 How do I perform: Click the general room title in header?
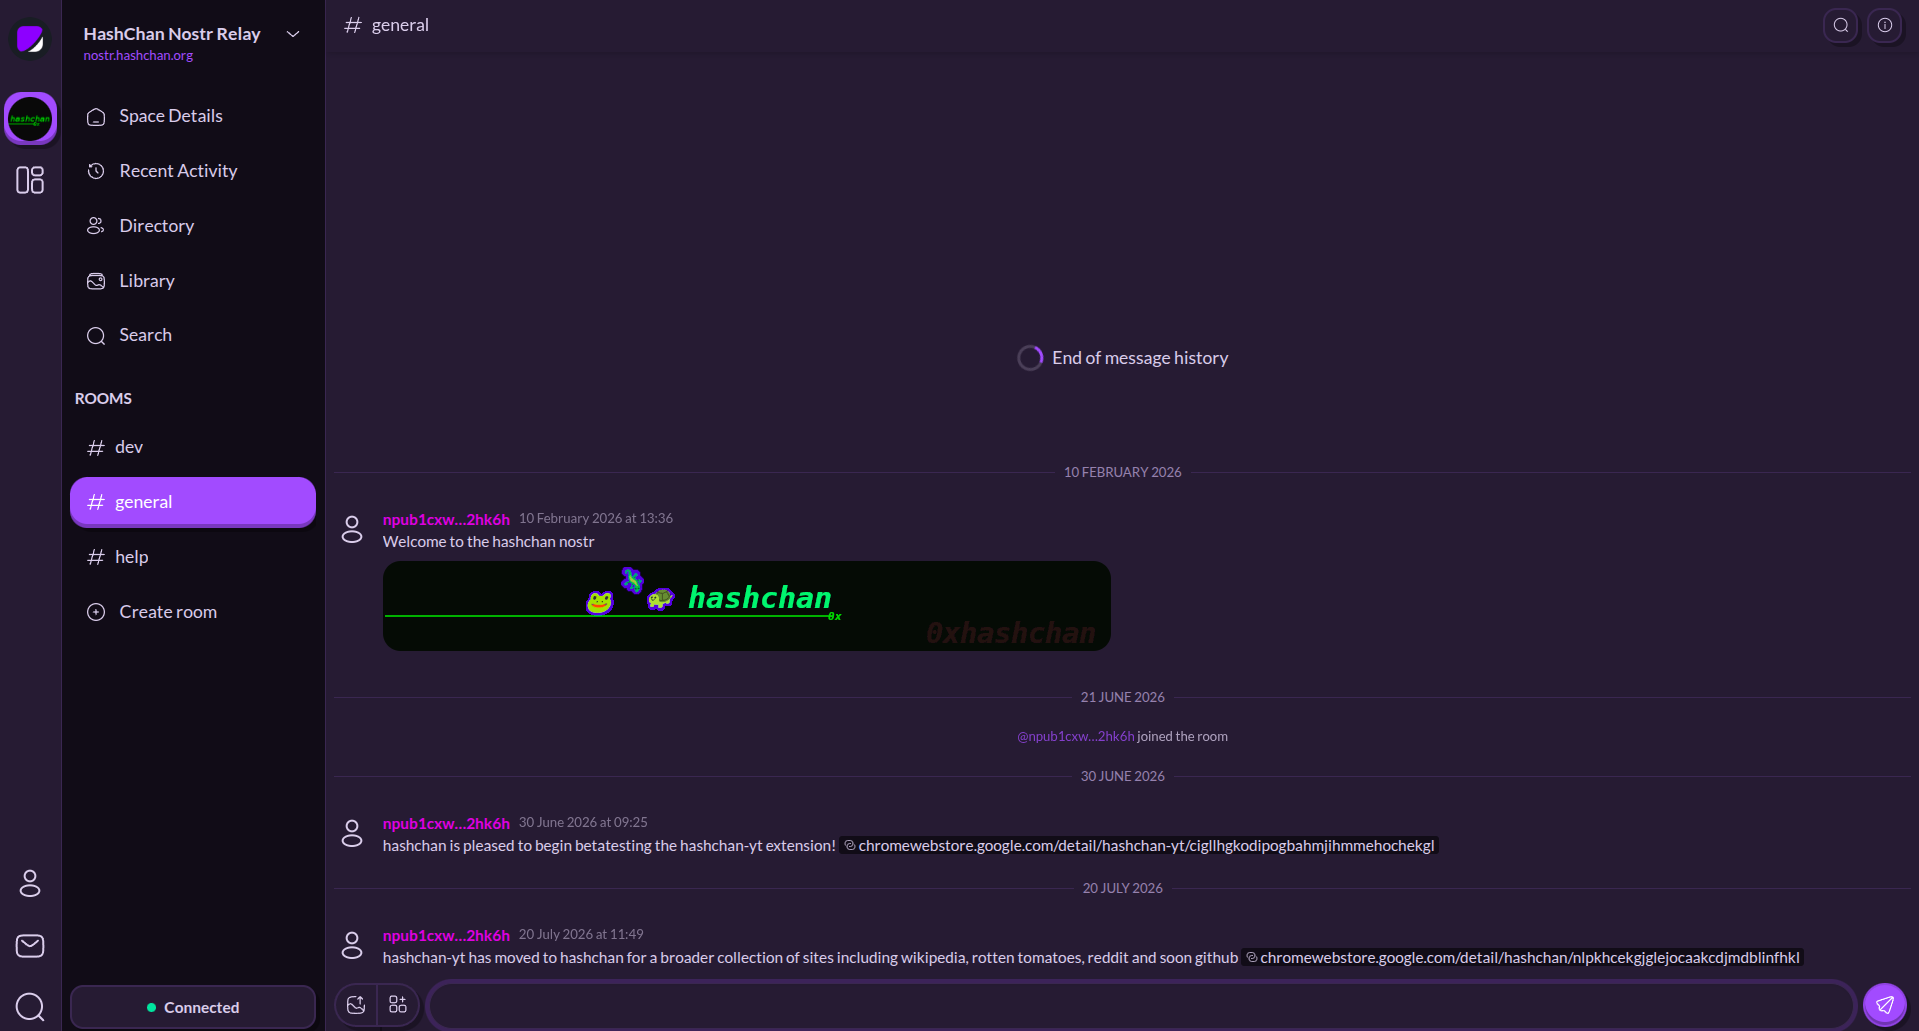click(x=400, y=25)
